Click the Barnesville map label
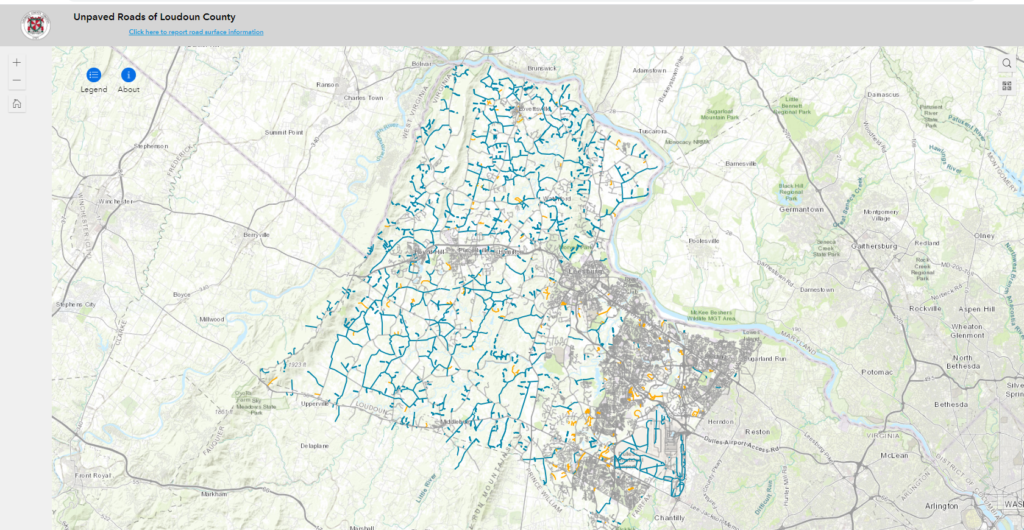Screen dimensions: 1024x530 click(741, 164)
